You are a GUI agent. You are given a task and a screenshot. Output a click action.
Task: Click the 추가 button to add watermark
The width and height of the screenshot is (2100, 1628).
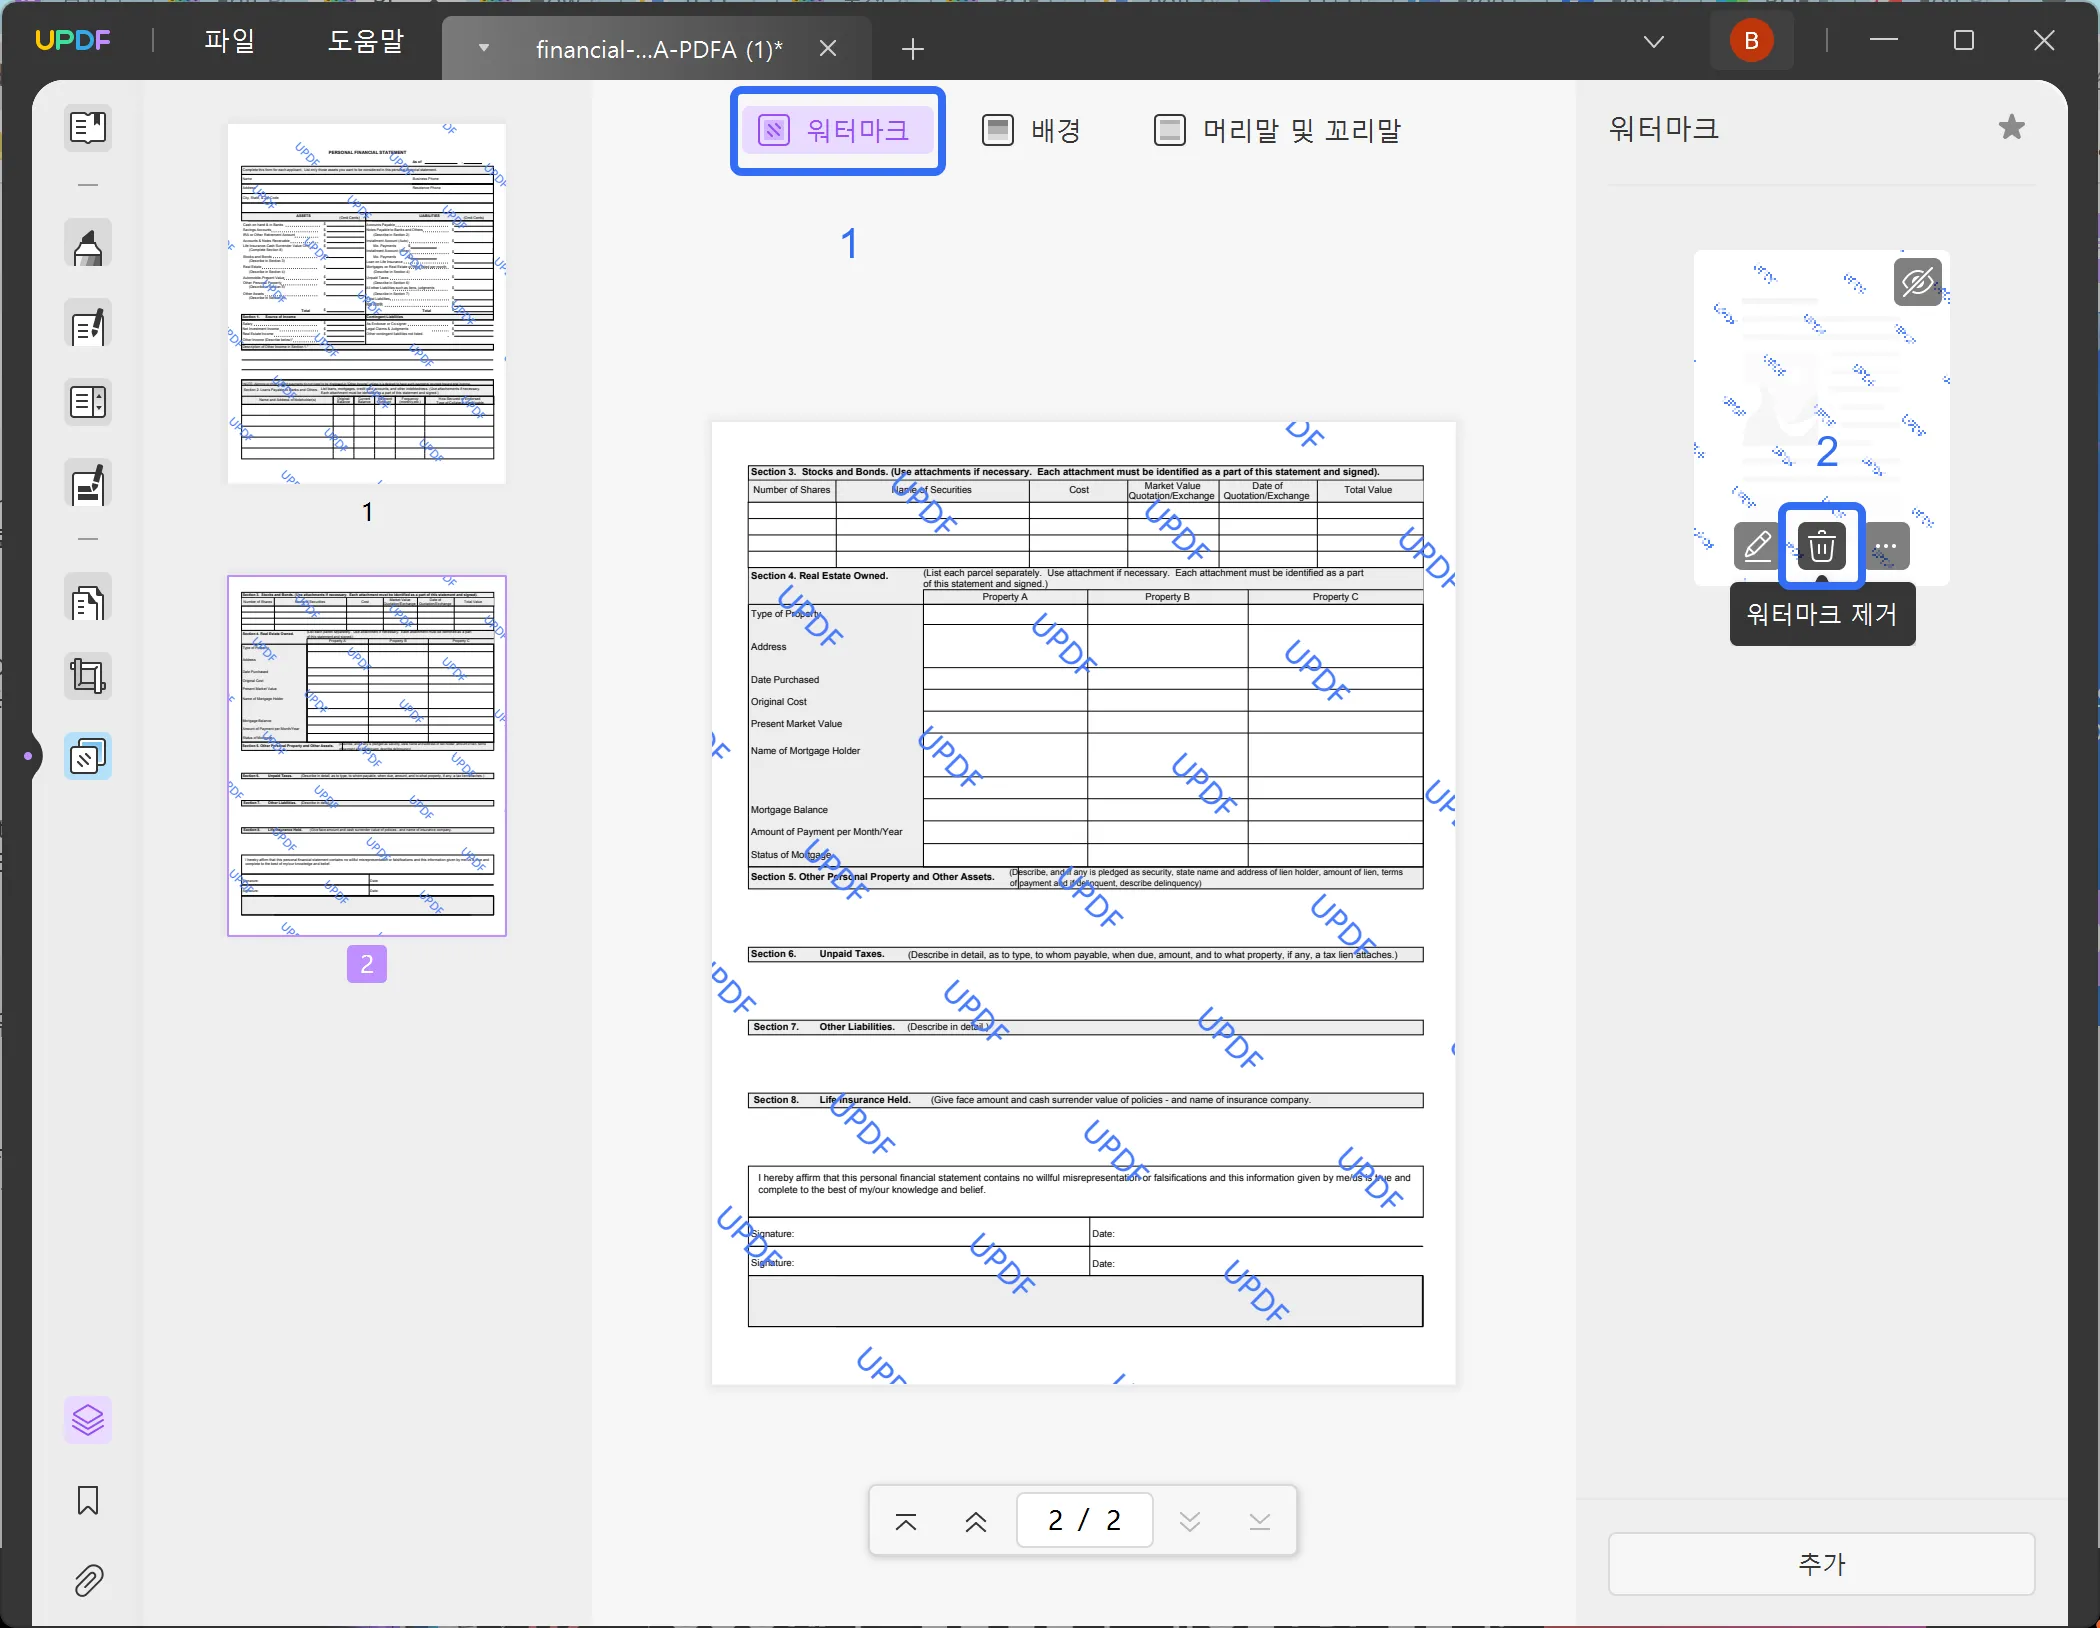[x=1822, y=1564]
